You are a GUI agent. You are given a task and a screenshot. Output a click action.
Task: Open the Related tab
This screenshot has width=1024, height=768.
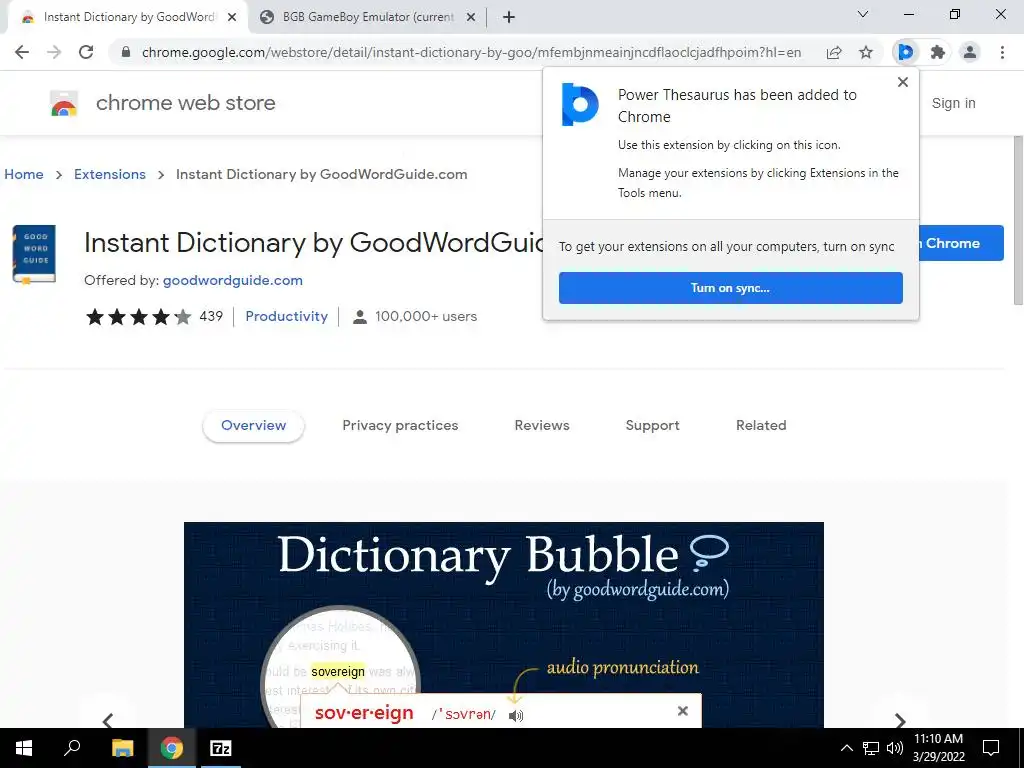point(761,426)
